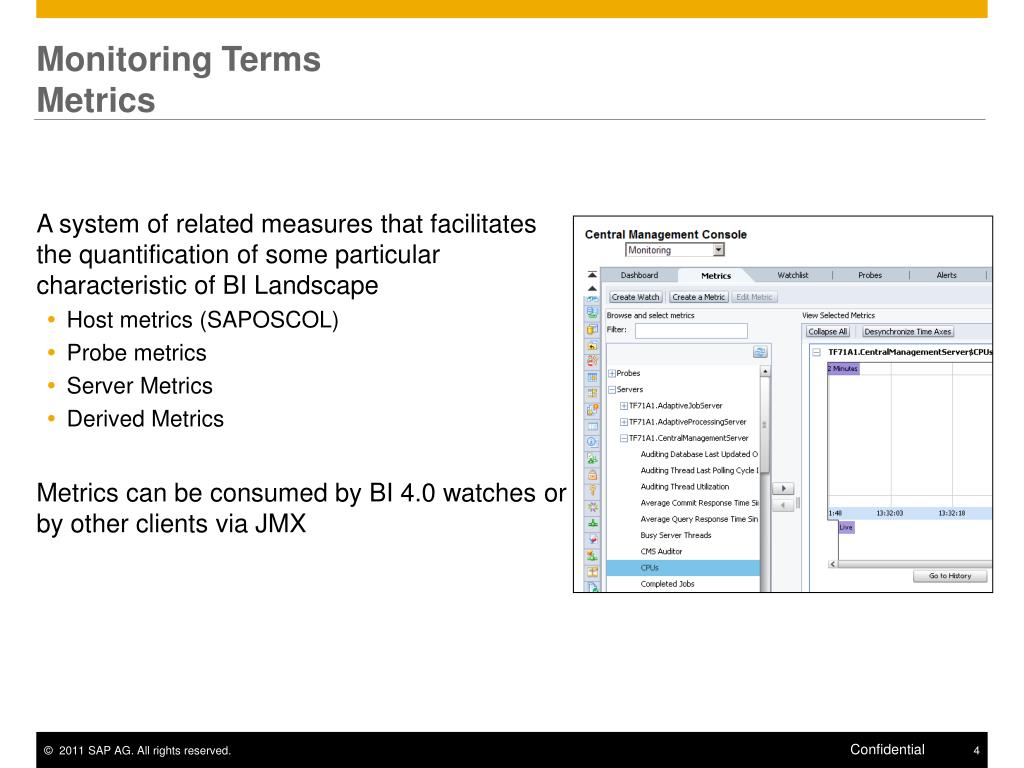Click the orange padlock sidebar icon

pyautogui.click(x=592, y=475)
